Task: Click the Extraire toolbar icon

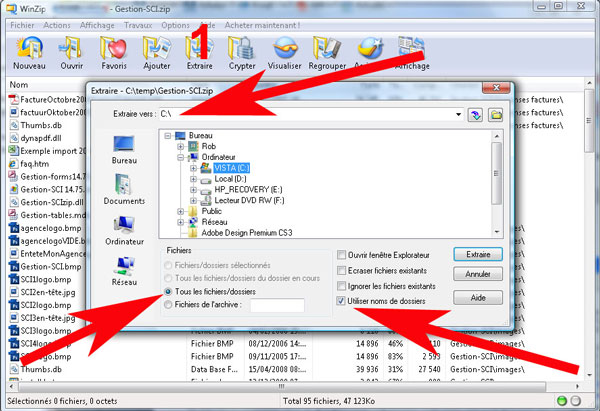Action: [199, 53]
